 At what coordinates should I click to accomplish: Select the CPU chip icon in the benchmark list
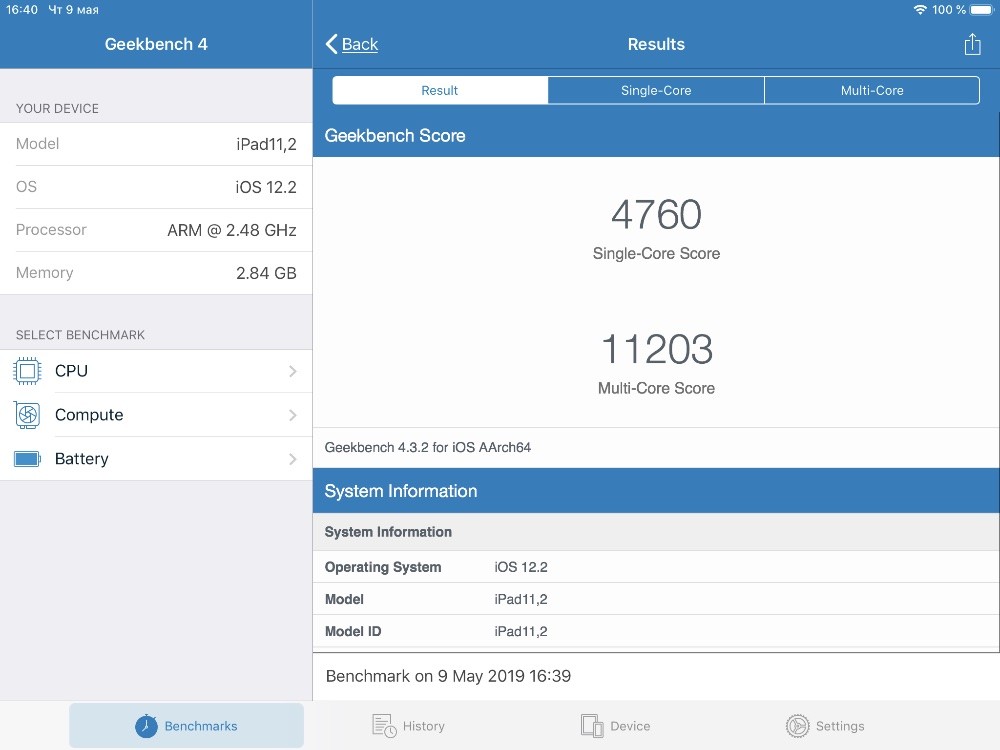pos(27,371)
